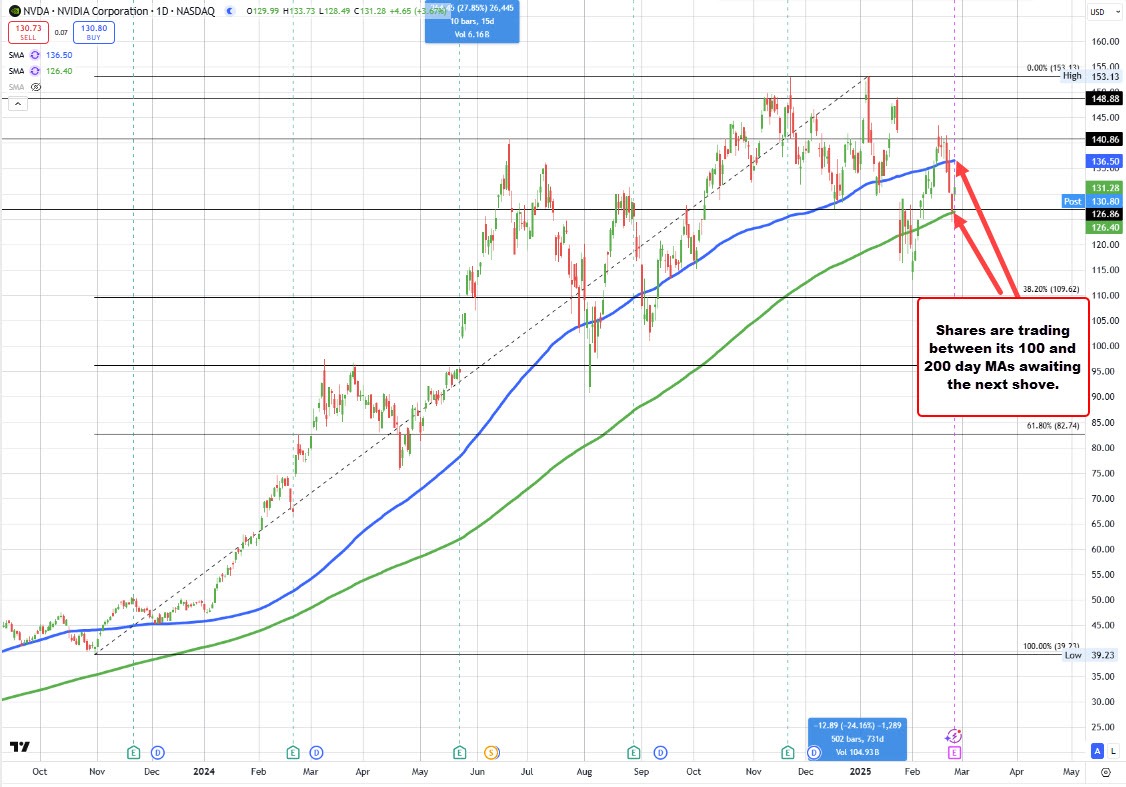Click the Low 39.23 price label
The width and height of the screenshot is (1126, 787).
click(x=1092, y=655)
